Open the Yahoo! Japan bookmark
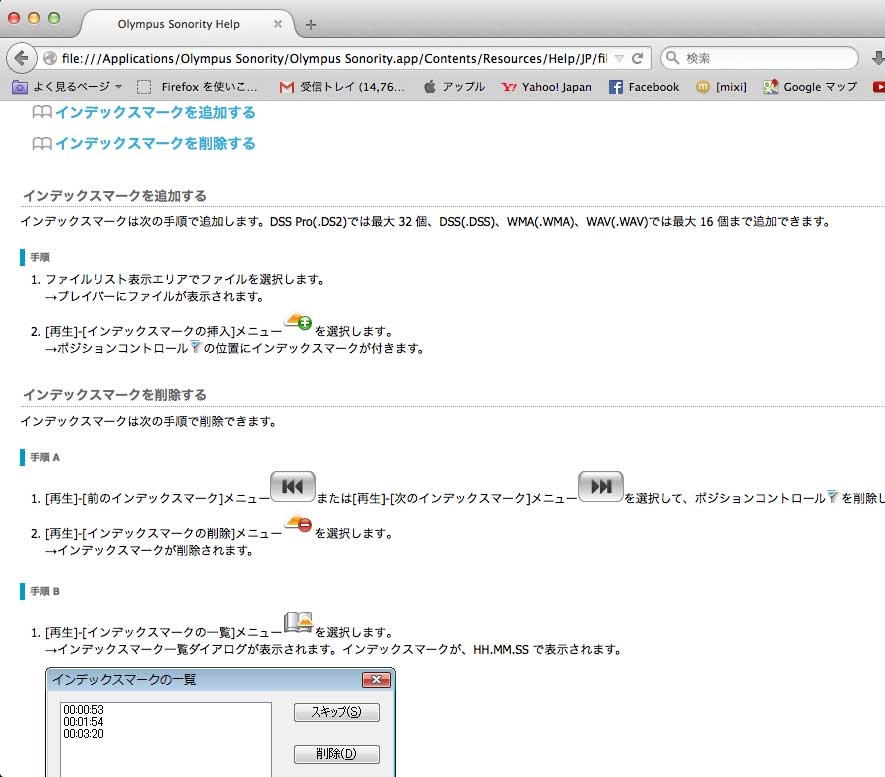Image resolution: width=885 pixels, height=777 pixels. (546, 87)
